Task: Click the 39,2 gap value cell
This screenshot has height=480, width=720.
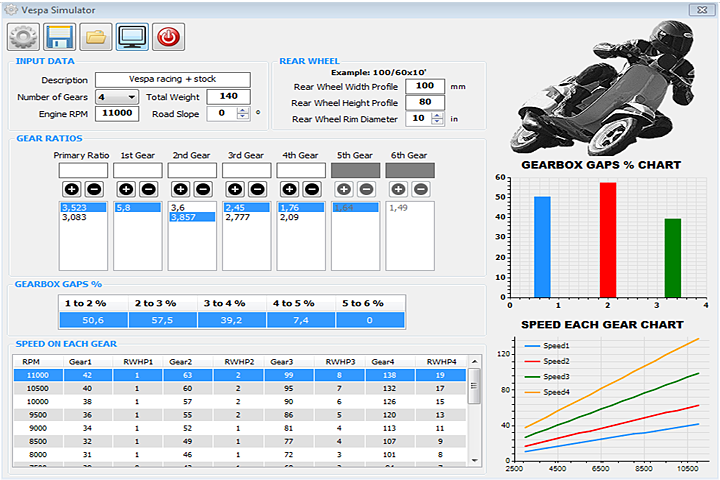Action: pyautogui.click(x=231, y=320)
